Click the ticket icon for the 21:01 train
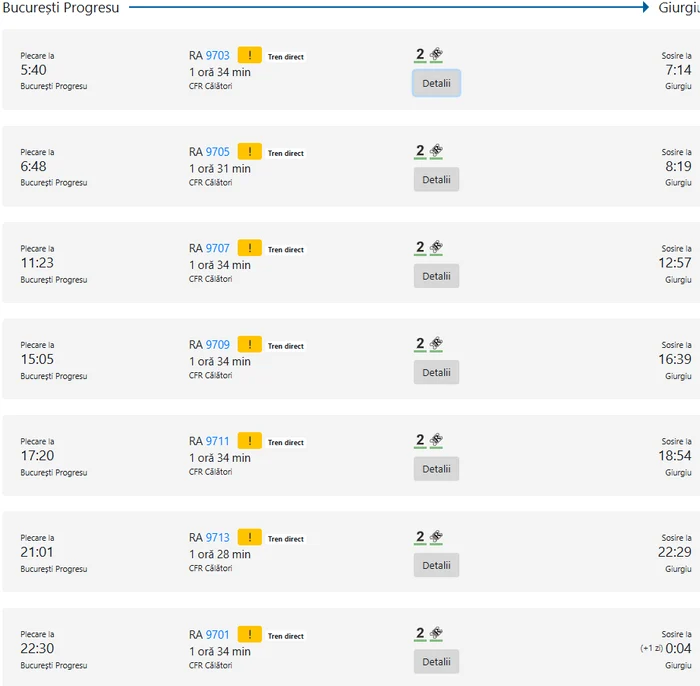700x686 pixels. tap(436, 537)
